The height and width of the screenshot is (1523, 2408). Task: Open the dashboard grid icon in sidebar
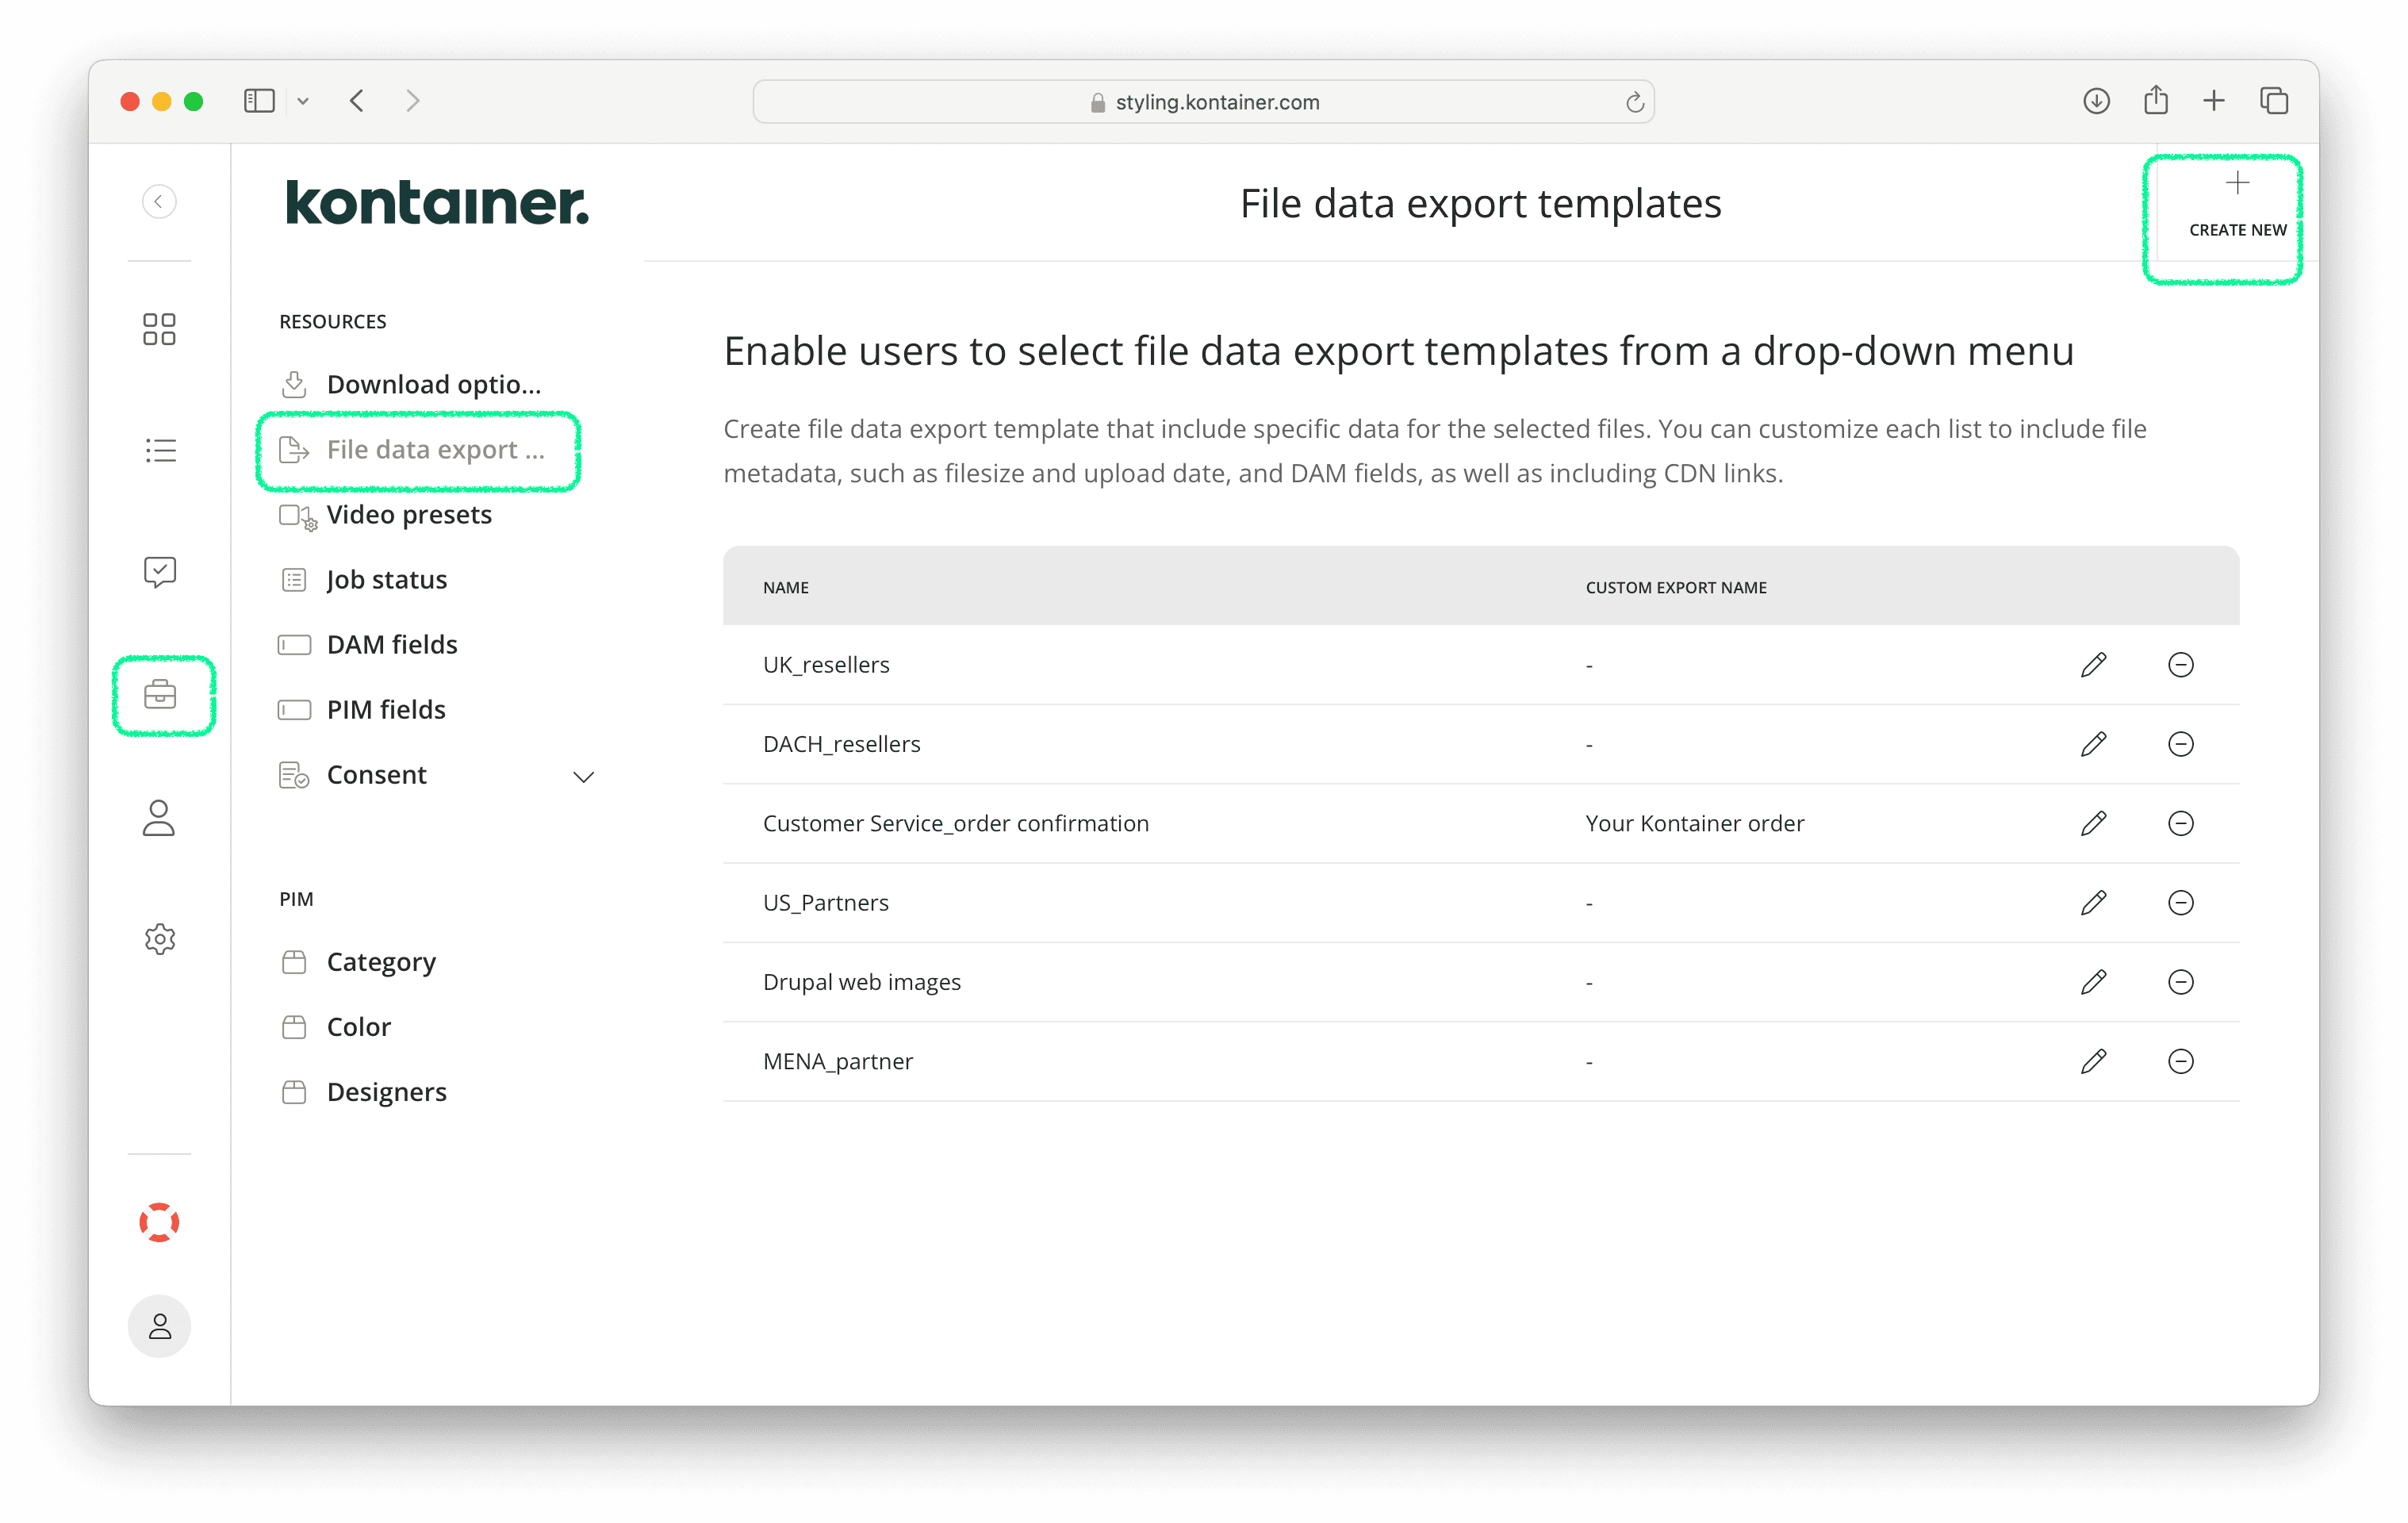[159, 329]
